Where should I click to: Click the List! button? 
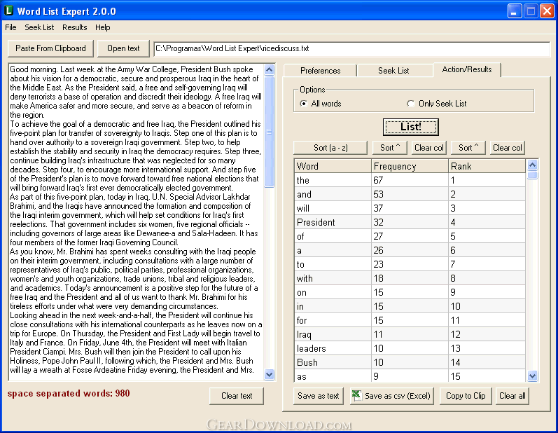(x=411, y=127)
